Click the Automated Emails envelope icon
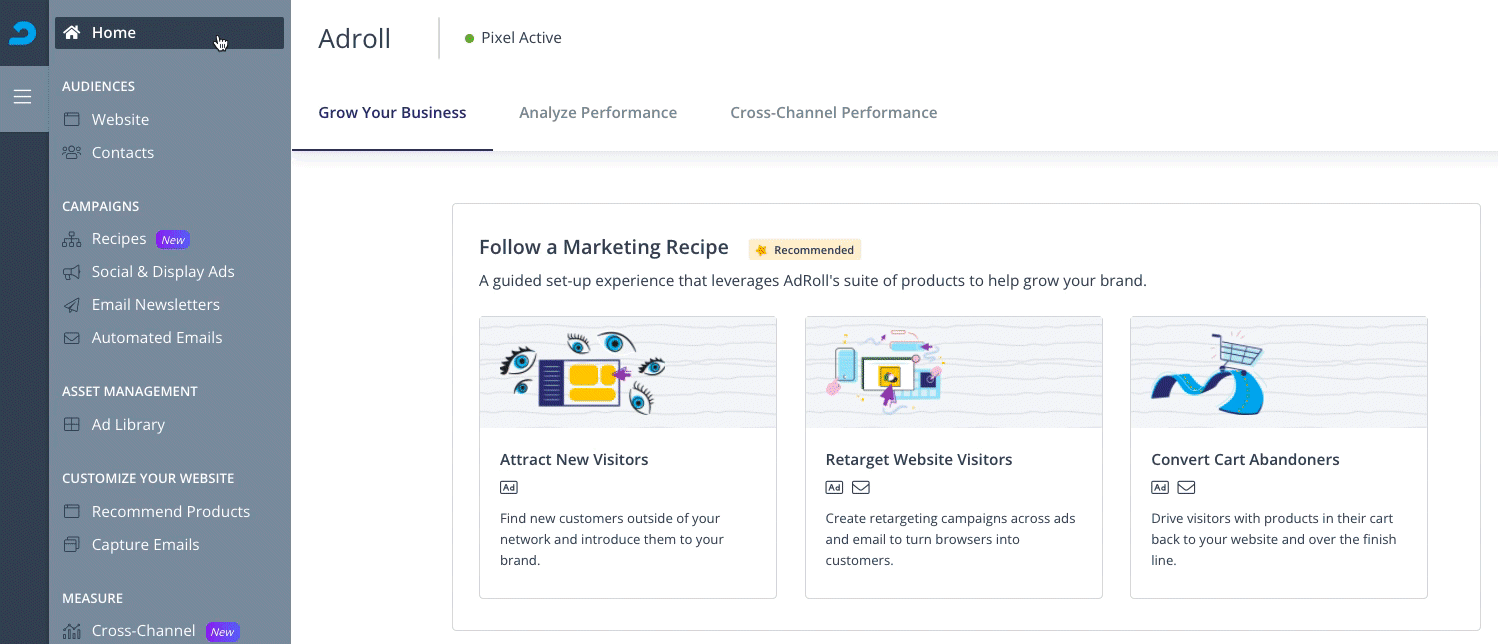This screenshot has width=1498, height=644. [x=72, y=338]
